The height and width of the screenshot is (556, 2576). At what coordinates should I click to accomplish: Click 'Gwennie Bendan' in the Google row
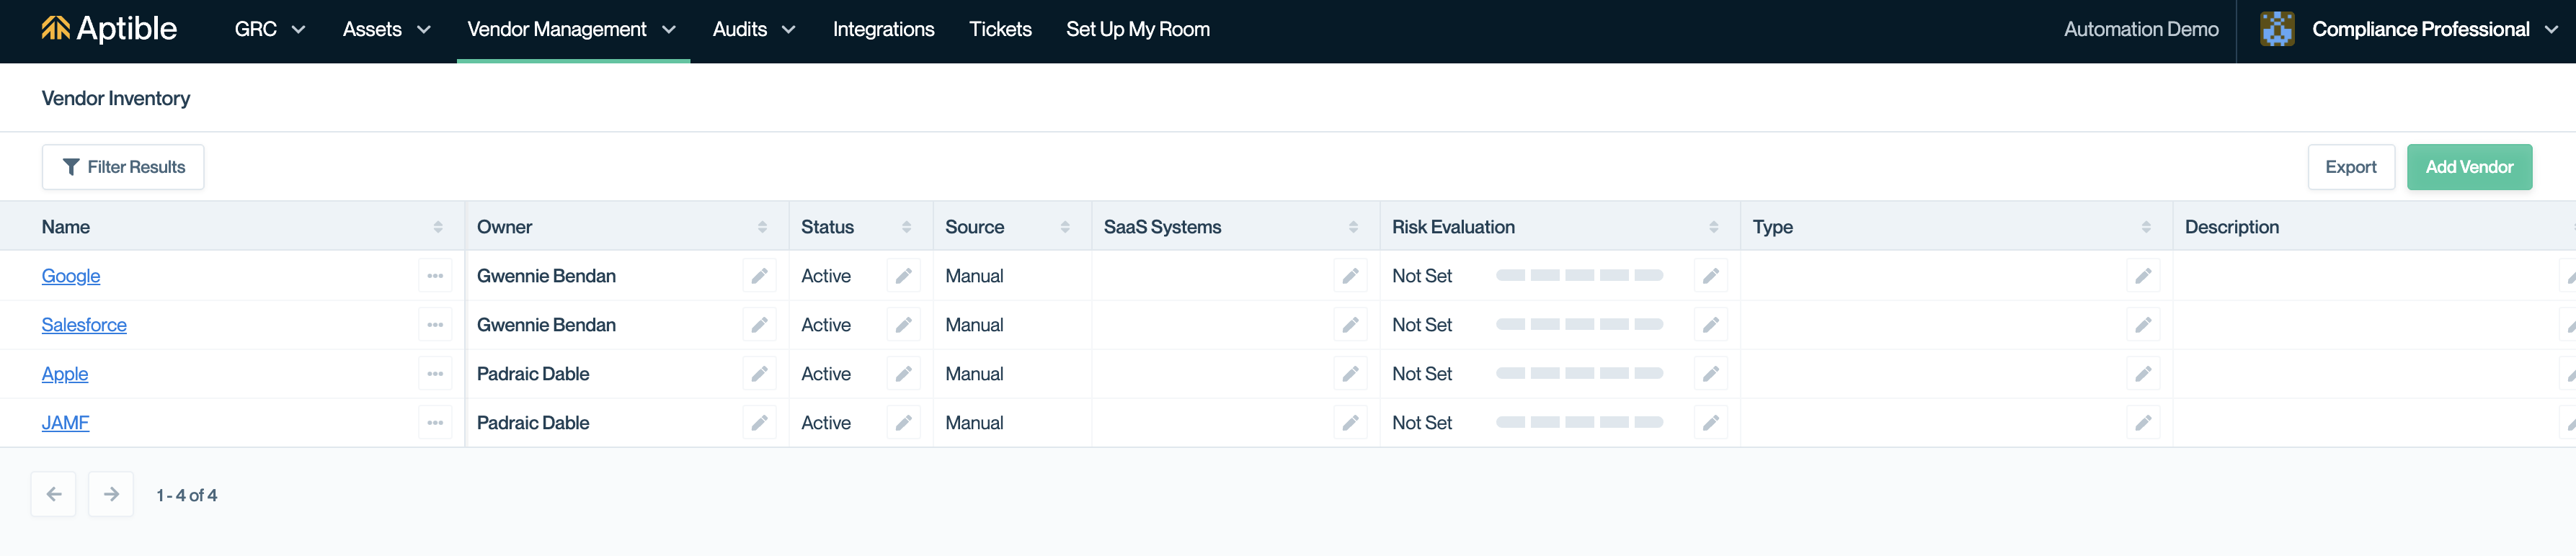click(546, 276)
